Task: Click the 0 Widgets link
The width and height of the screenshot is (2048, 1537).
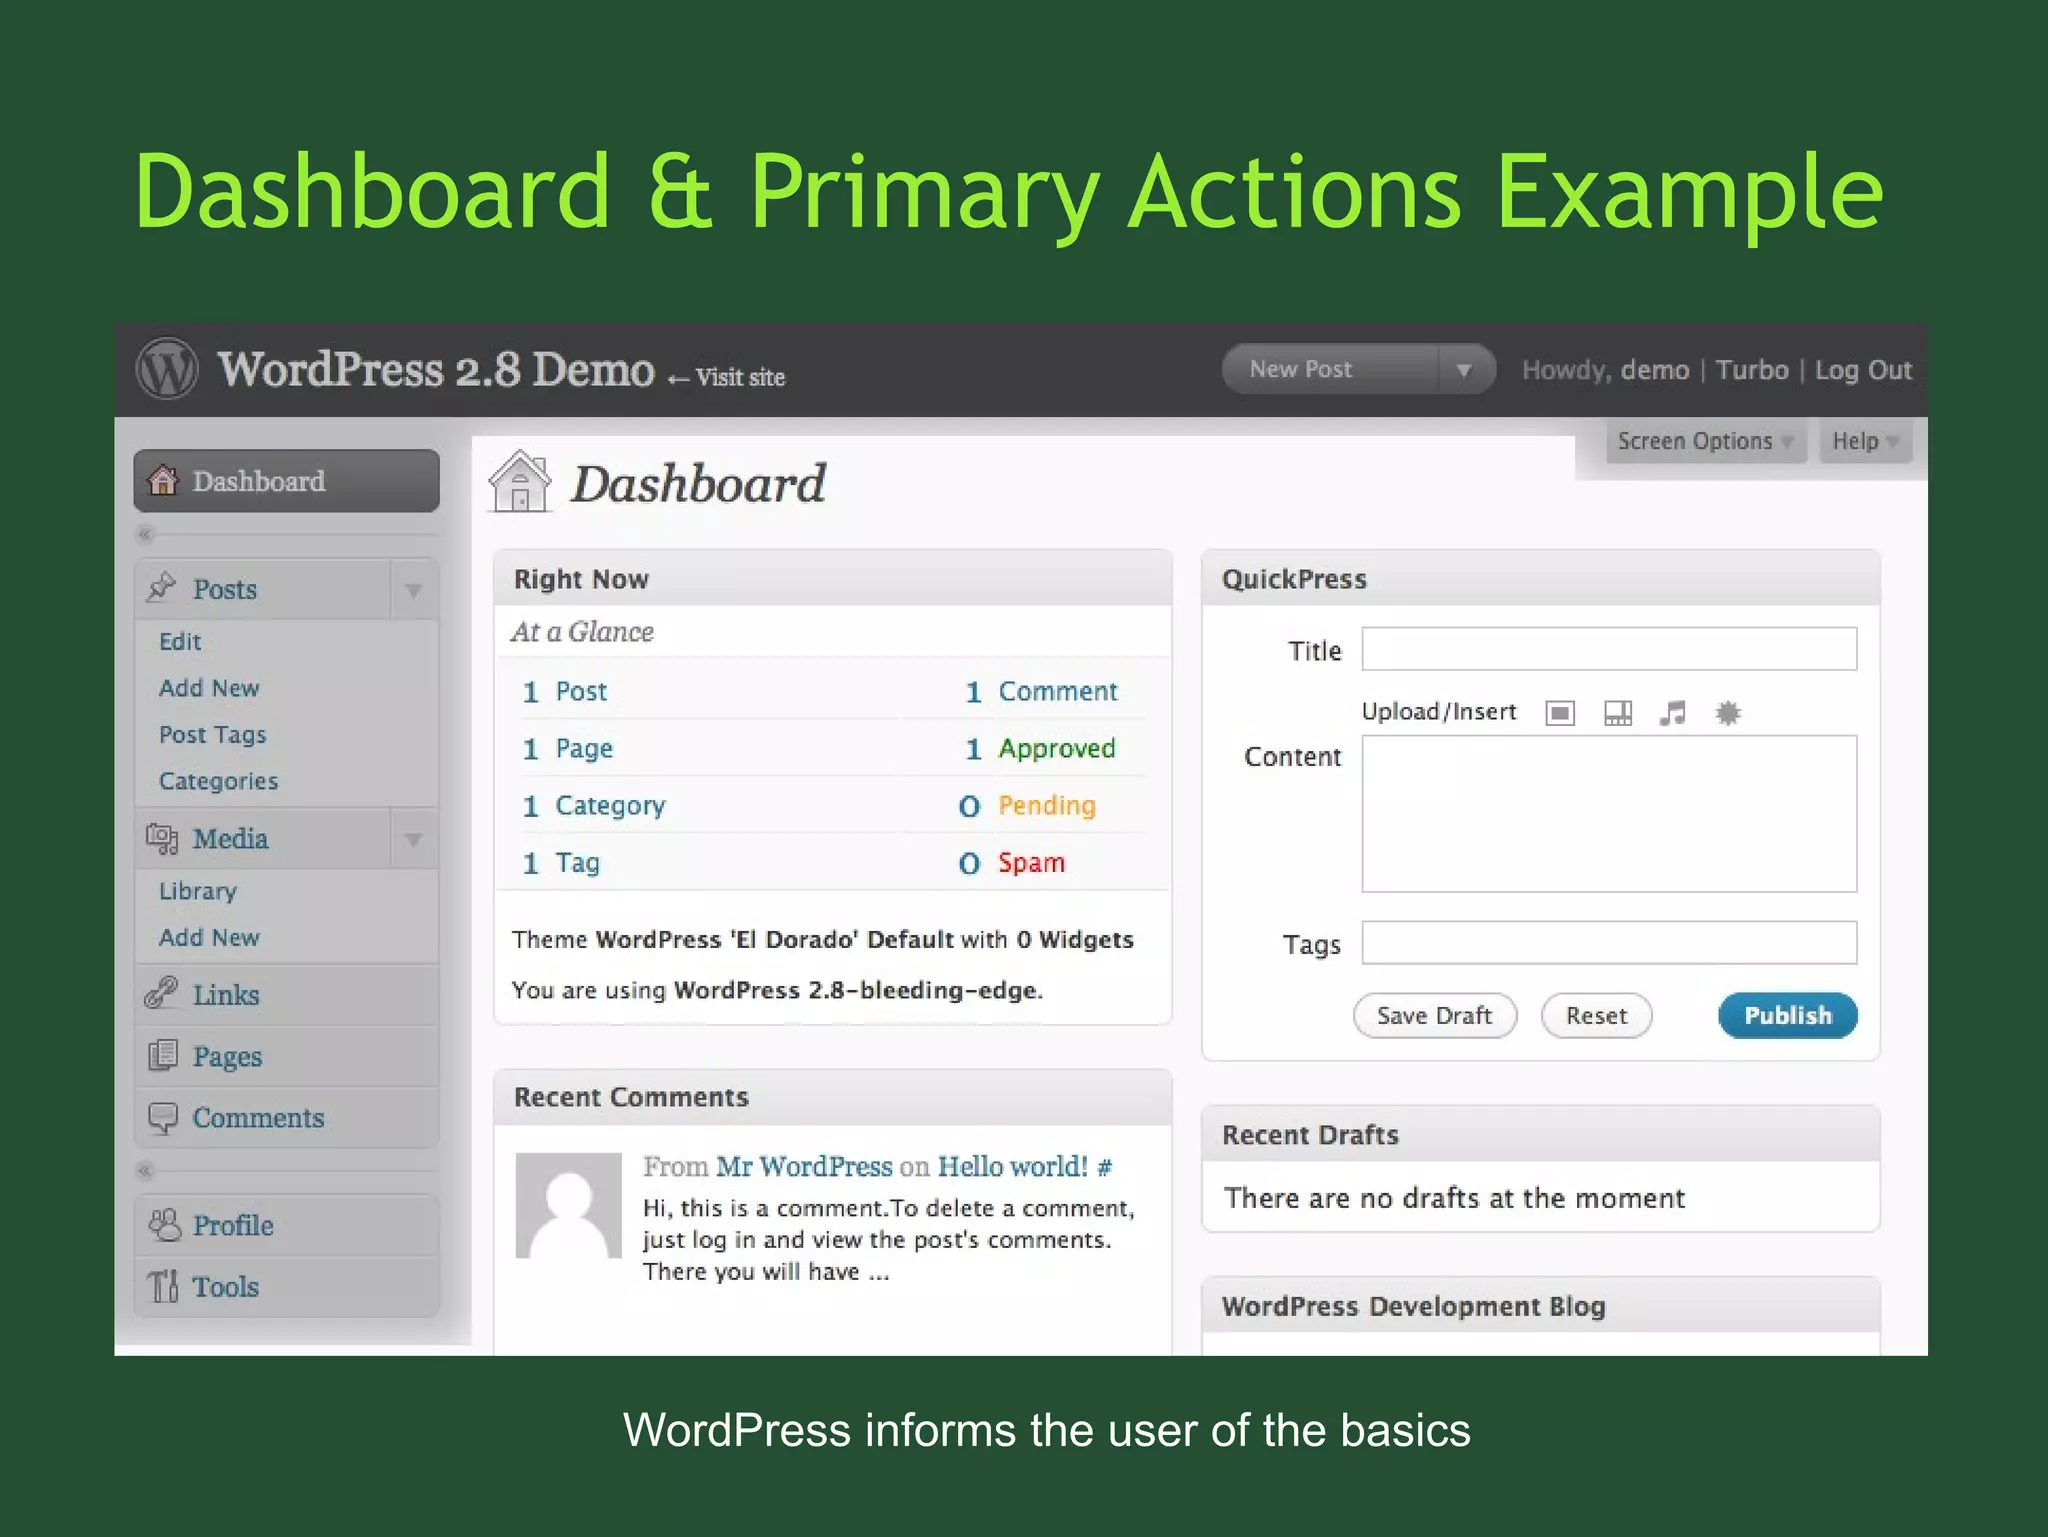Action: tap(1075, 939)
